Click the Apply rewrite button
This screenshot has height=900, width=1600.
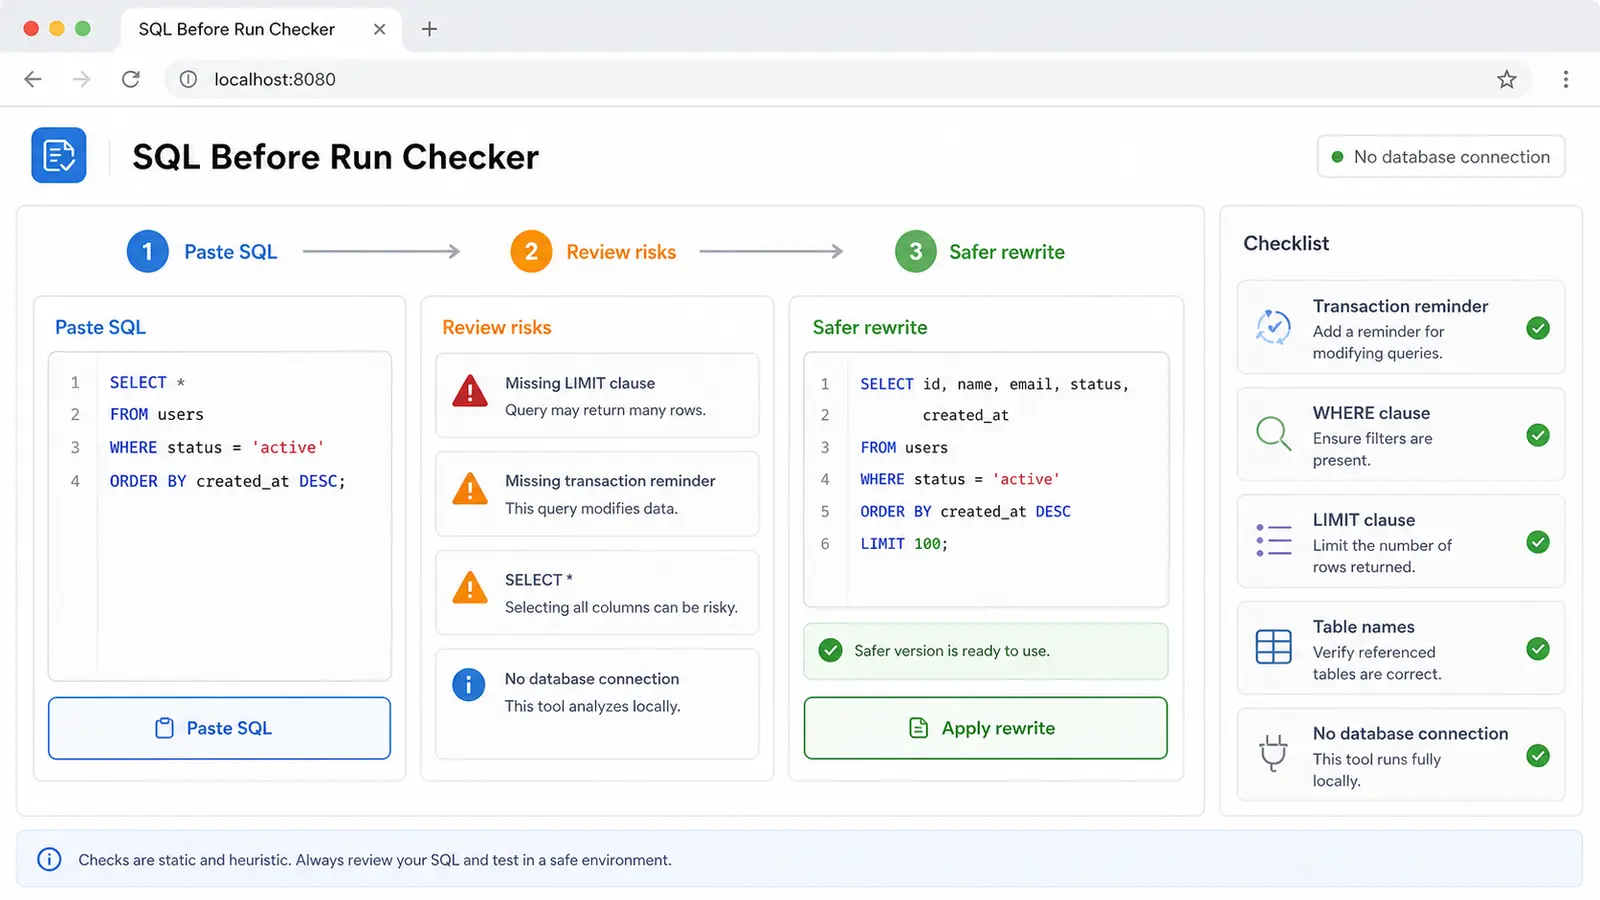pyautogui.click(x=985, y=728)
